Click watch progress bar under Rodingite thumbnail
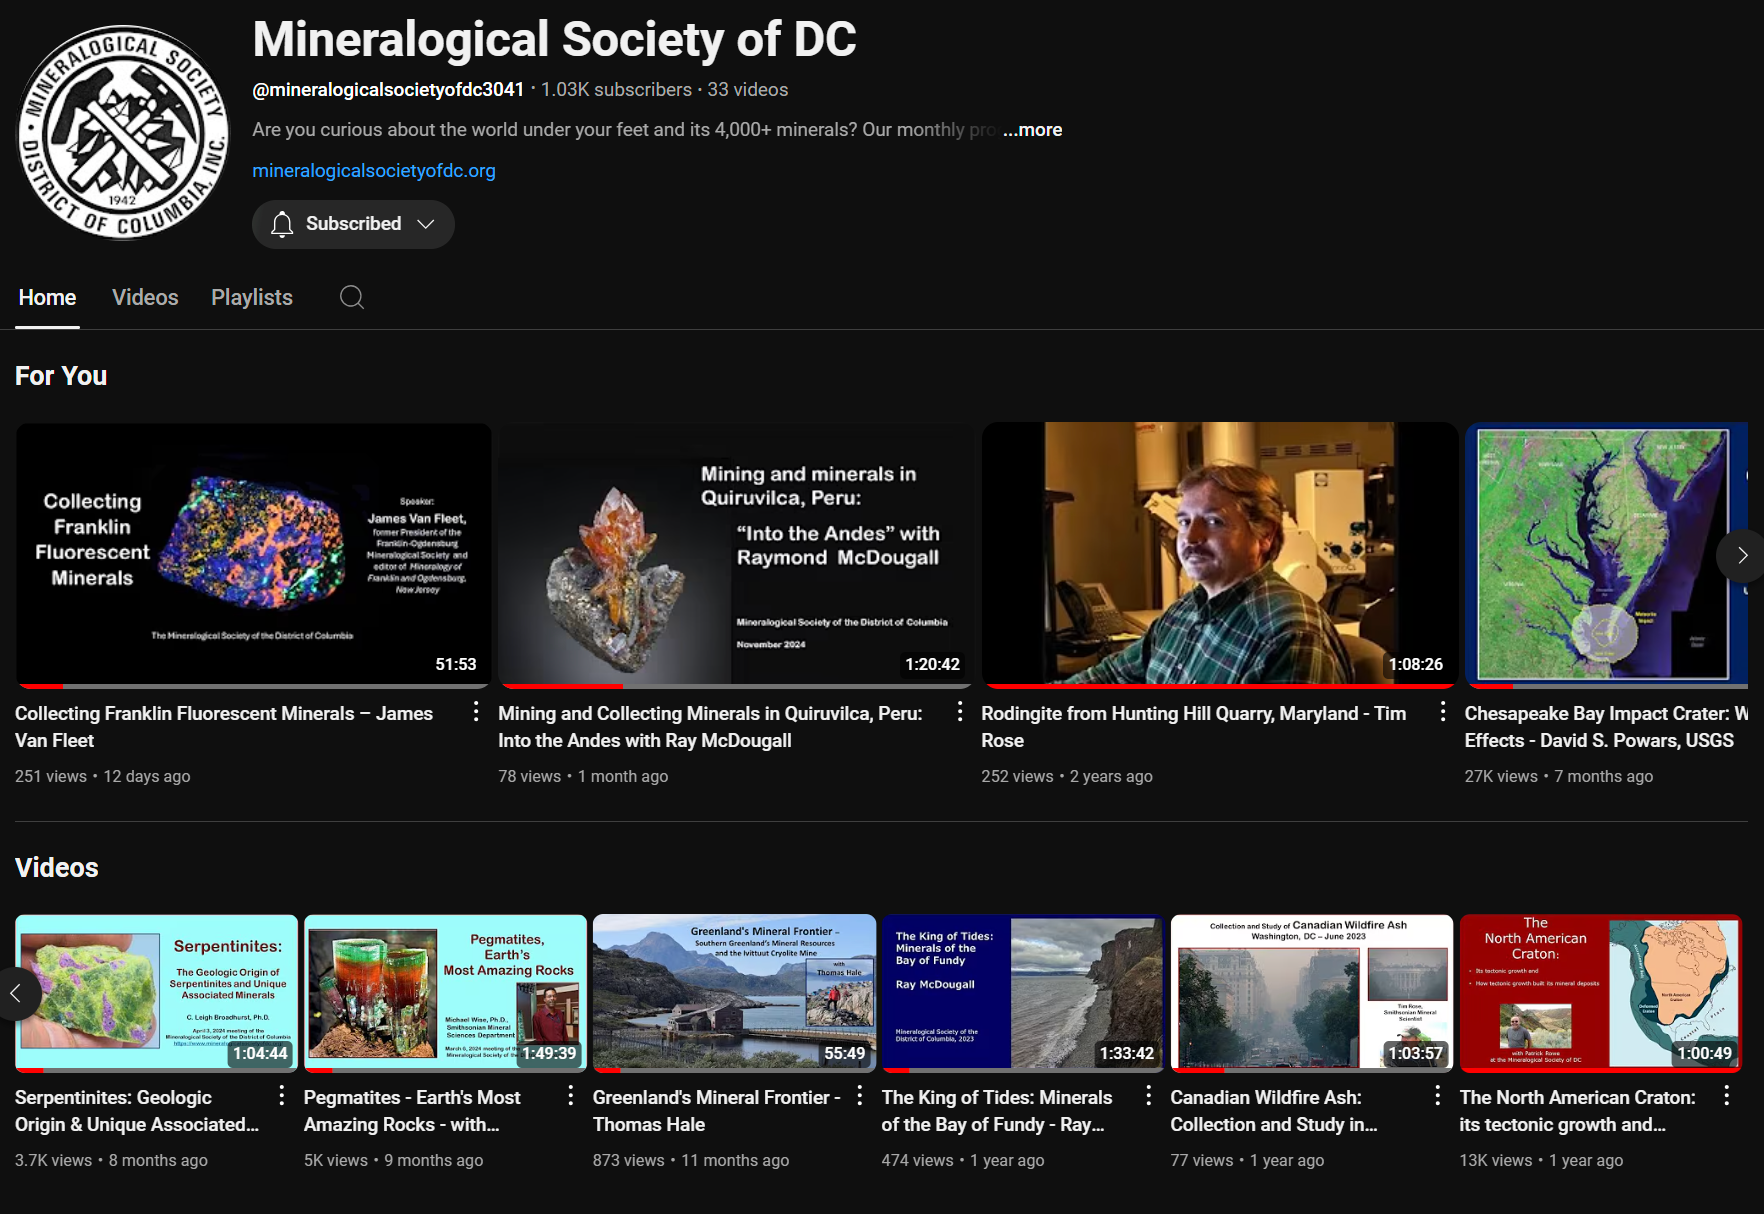The height and width of the screenshot is (1214, 1764). click(1219, 686)
